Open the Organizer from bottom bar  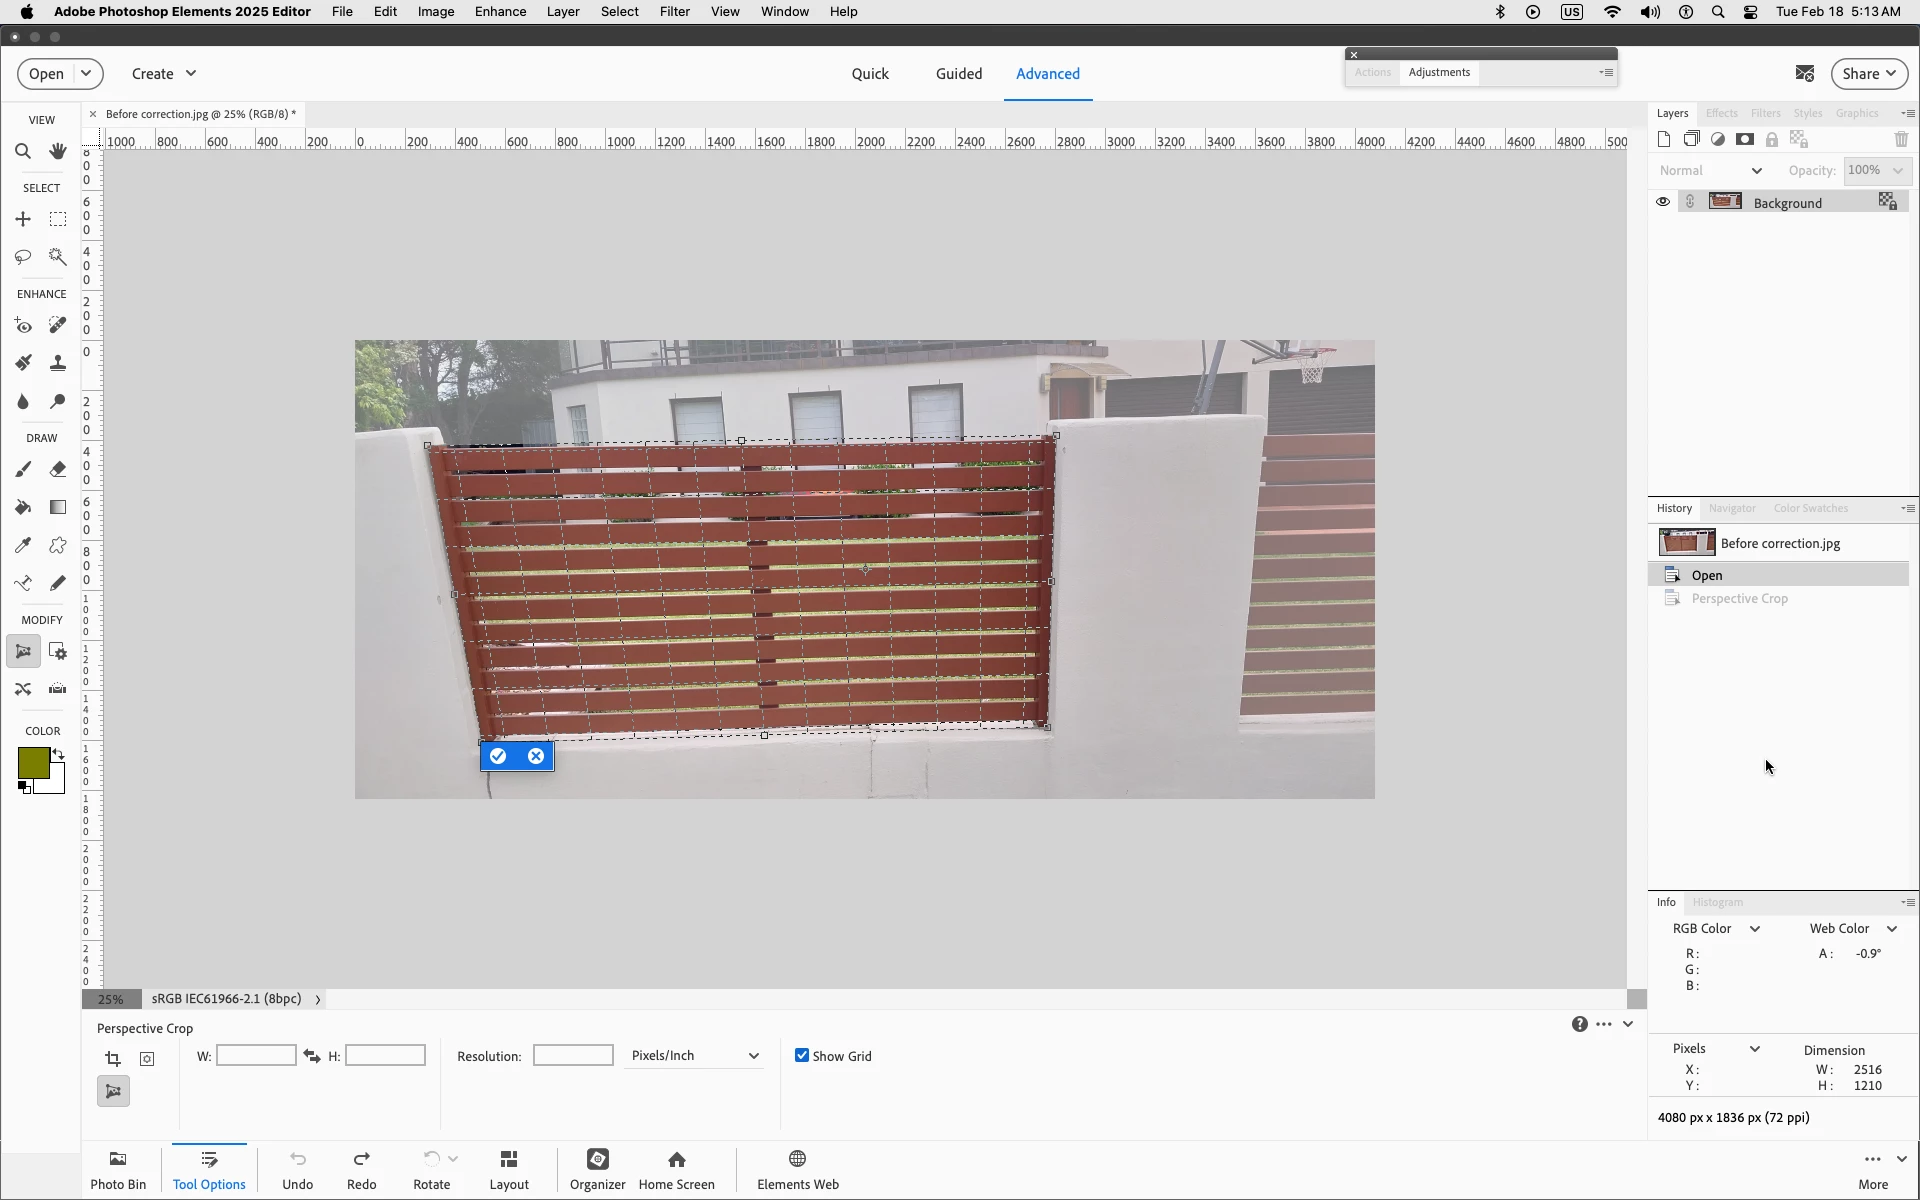[x=597, y=1169]
